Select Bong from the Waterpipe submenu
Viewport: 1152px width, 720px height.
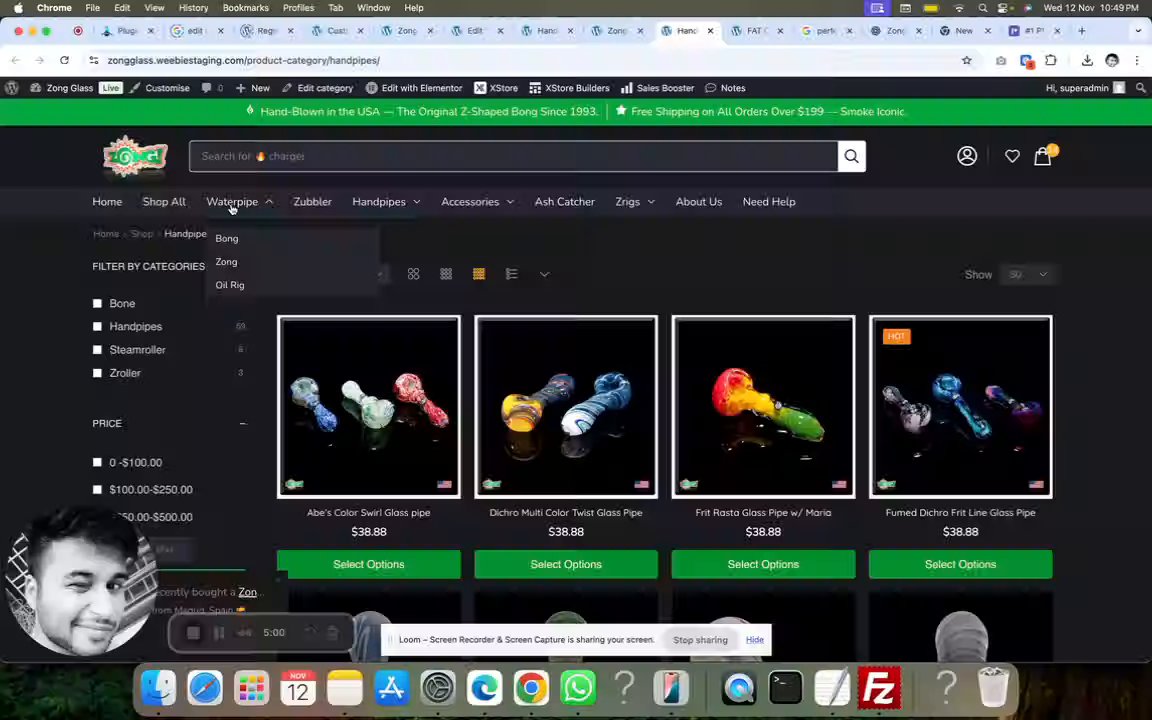(227, 239)
